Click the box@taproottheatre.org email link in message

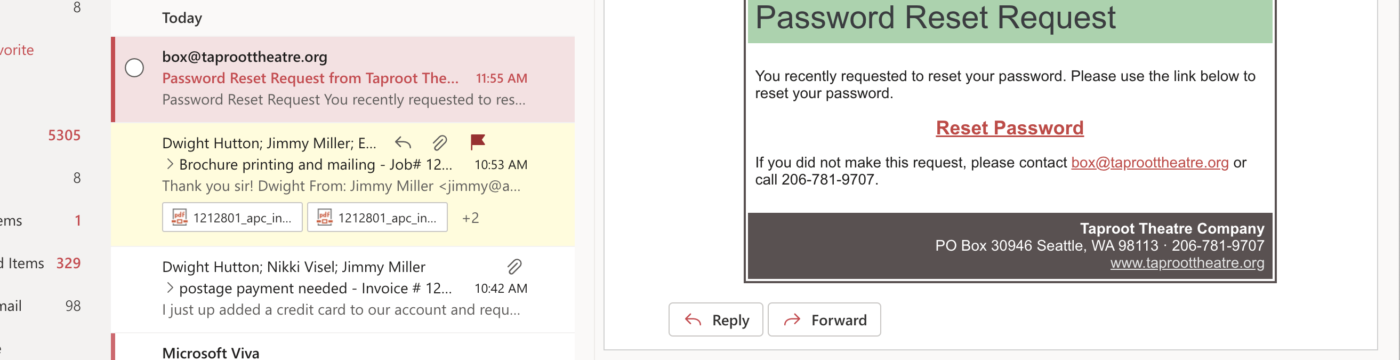click(x=1150, y=162)
